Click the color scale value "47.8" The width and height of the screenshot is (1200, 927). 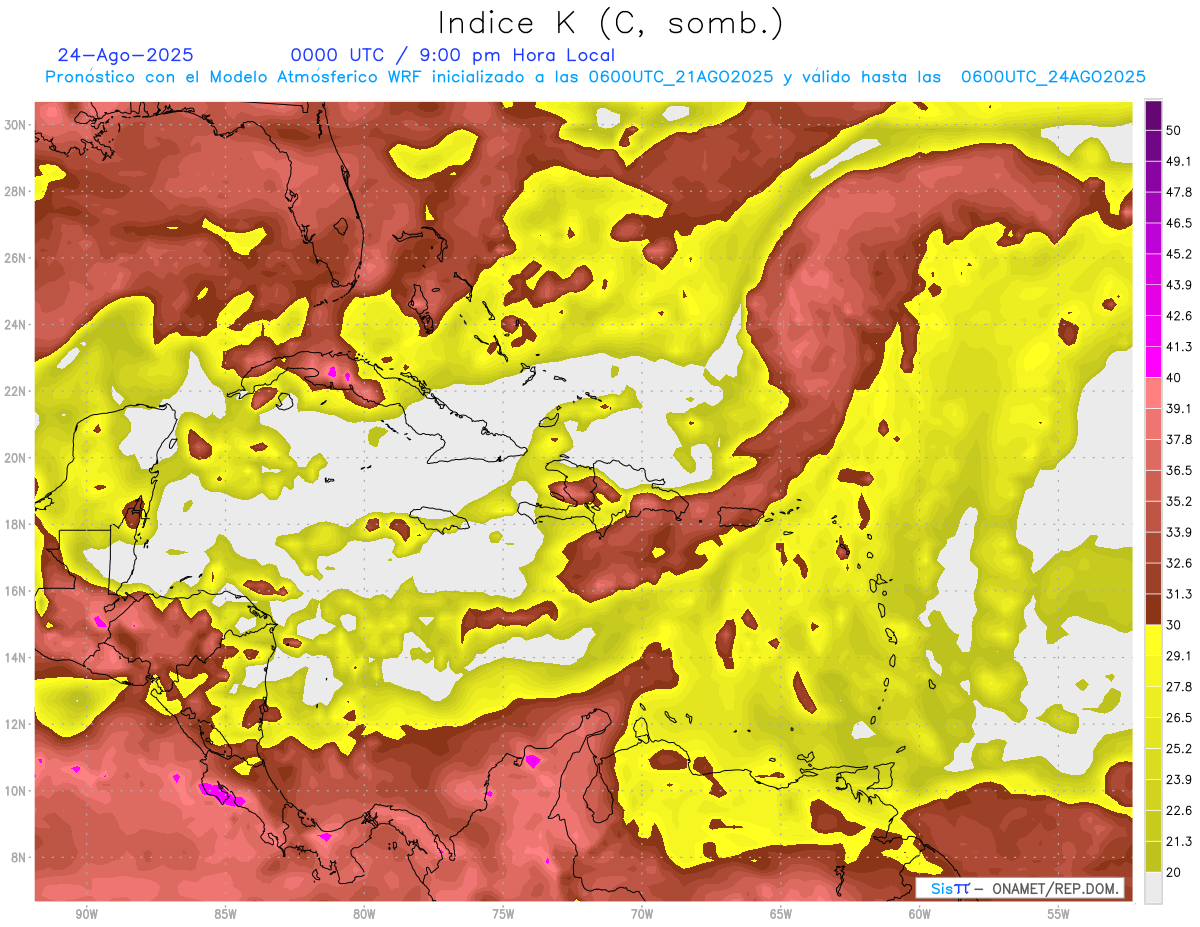pos(1179,192)
